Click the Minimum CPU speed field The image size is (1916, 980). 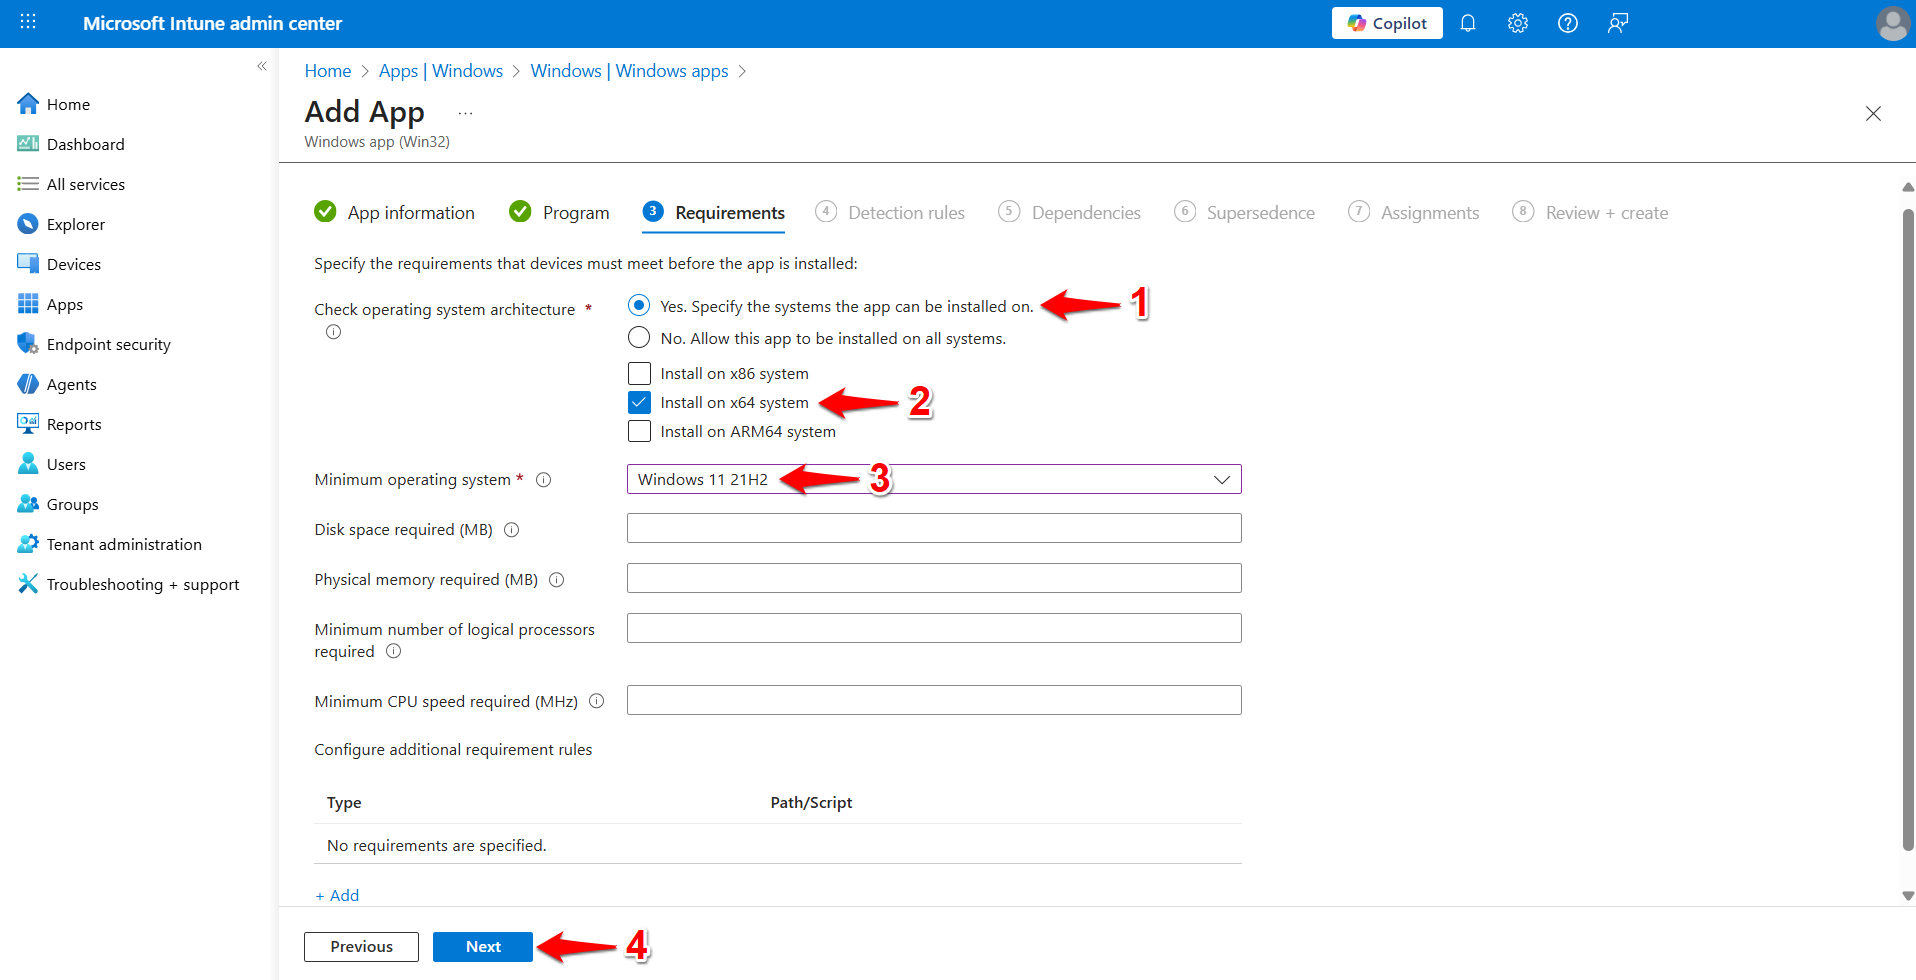934,700
